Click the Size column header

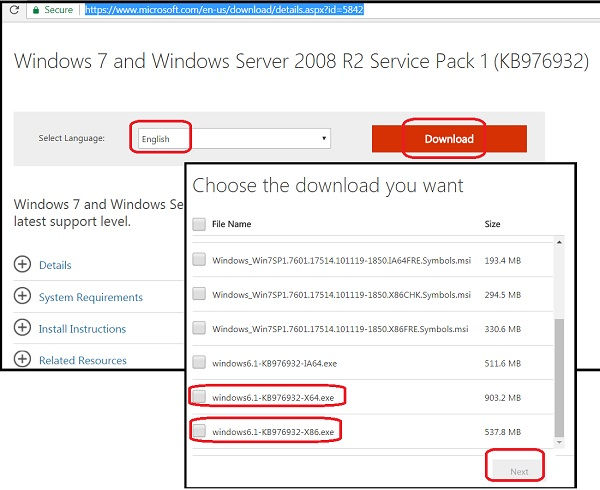pos(492,224)
